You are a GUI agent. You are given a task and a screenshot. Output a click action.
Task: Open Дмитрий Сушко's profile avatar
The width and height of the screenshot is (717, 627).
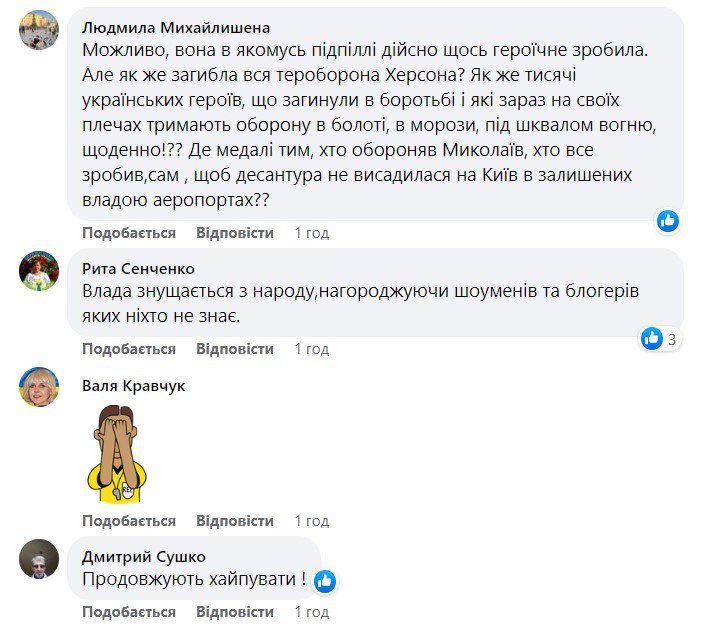click(x=40, y=559)
